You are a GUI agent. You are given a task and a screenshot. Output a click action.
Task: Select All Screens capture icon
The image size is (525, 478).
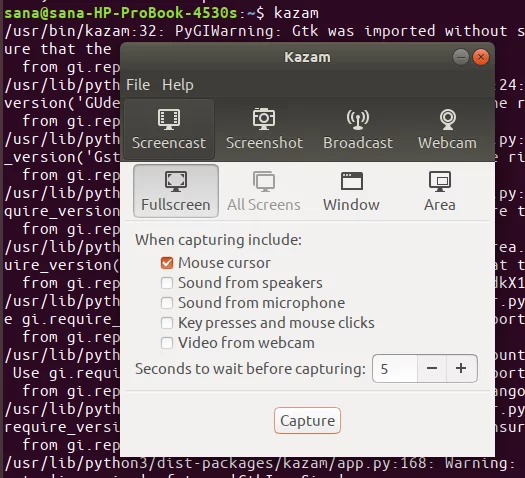click(264, 182)
